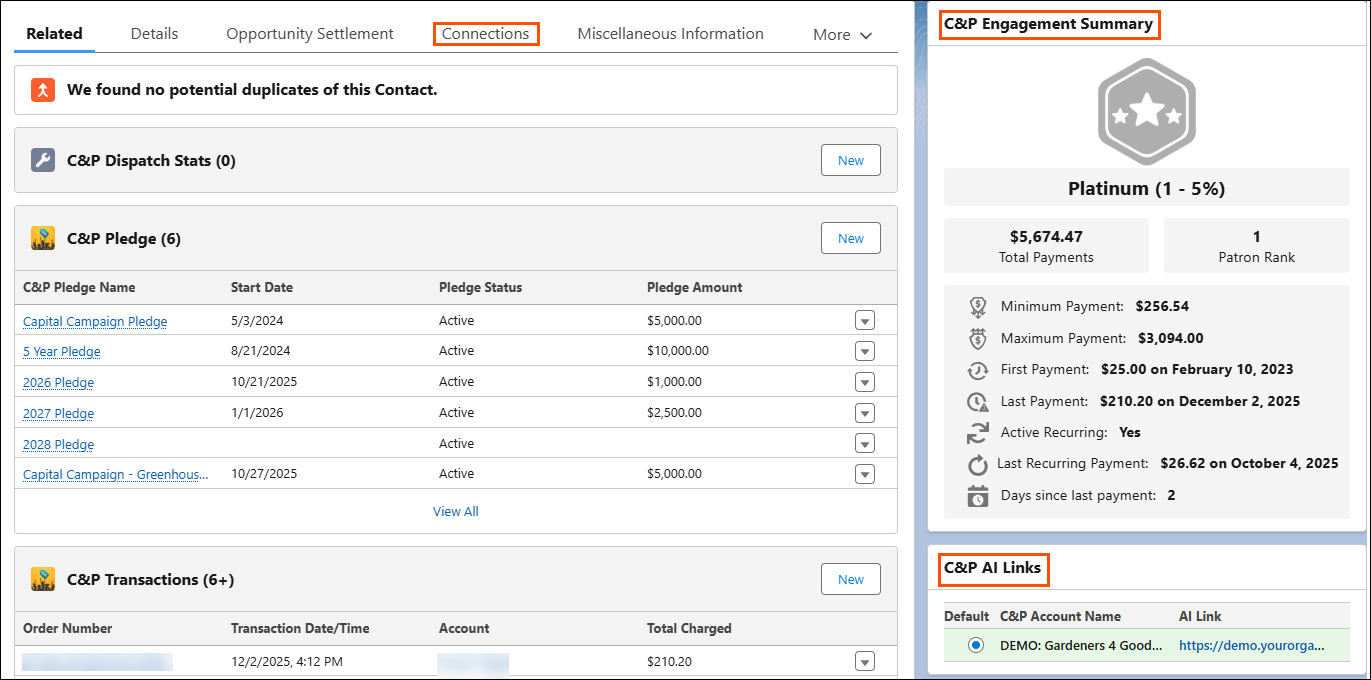Click the Days since last payment calendar icon

[978, 496]
